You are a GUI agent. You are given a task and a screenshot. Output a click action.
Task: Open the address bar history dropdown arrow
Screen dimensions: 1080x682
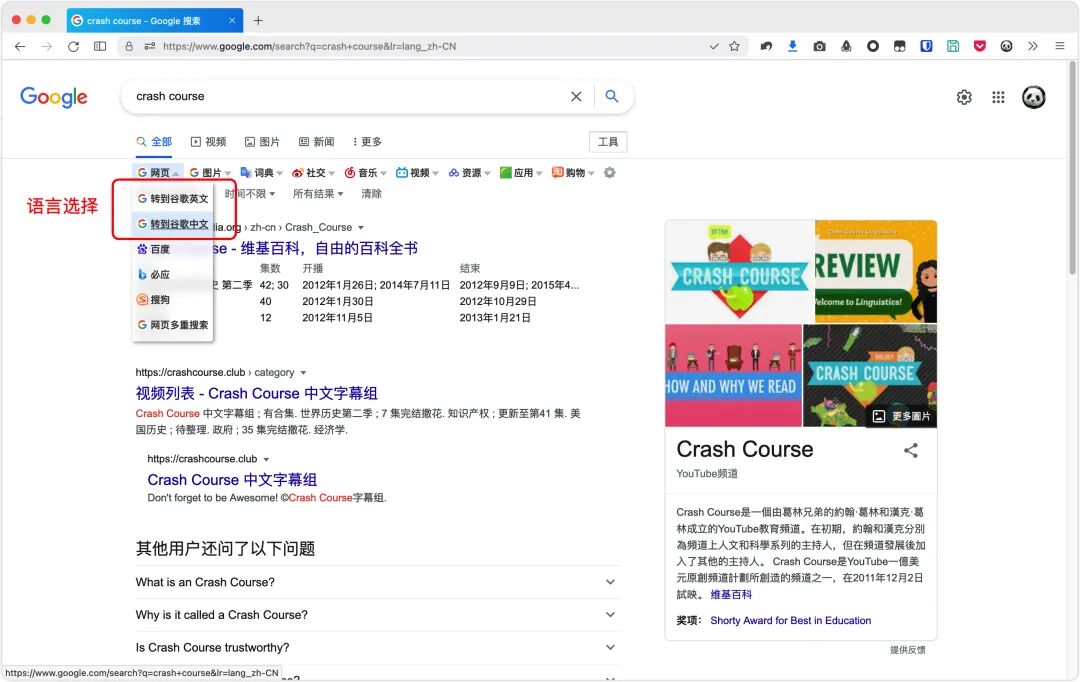tap(714, 46)
